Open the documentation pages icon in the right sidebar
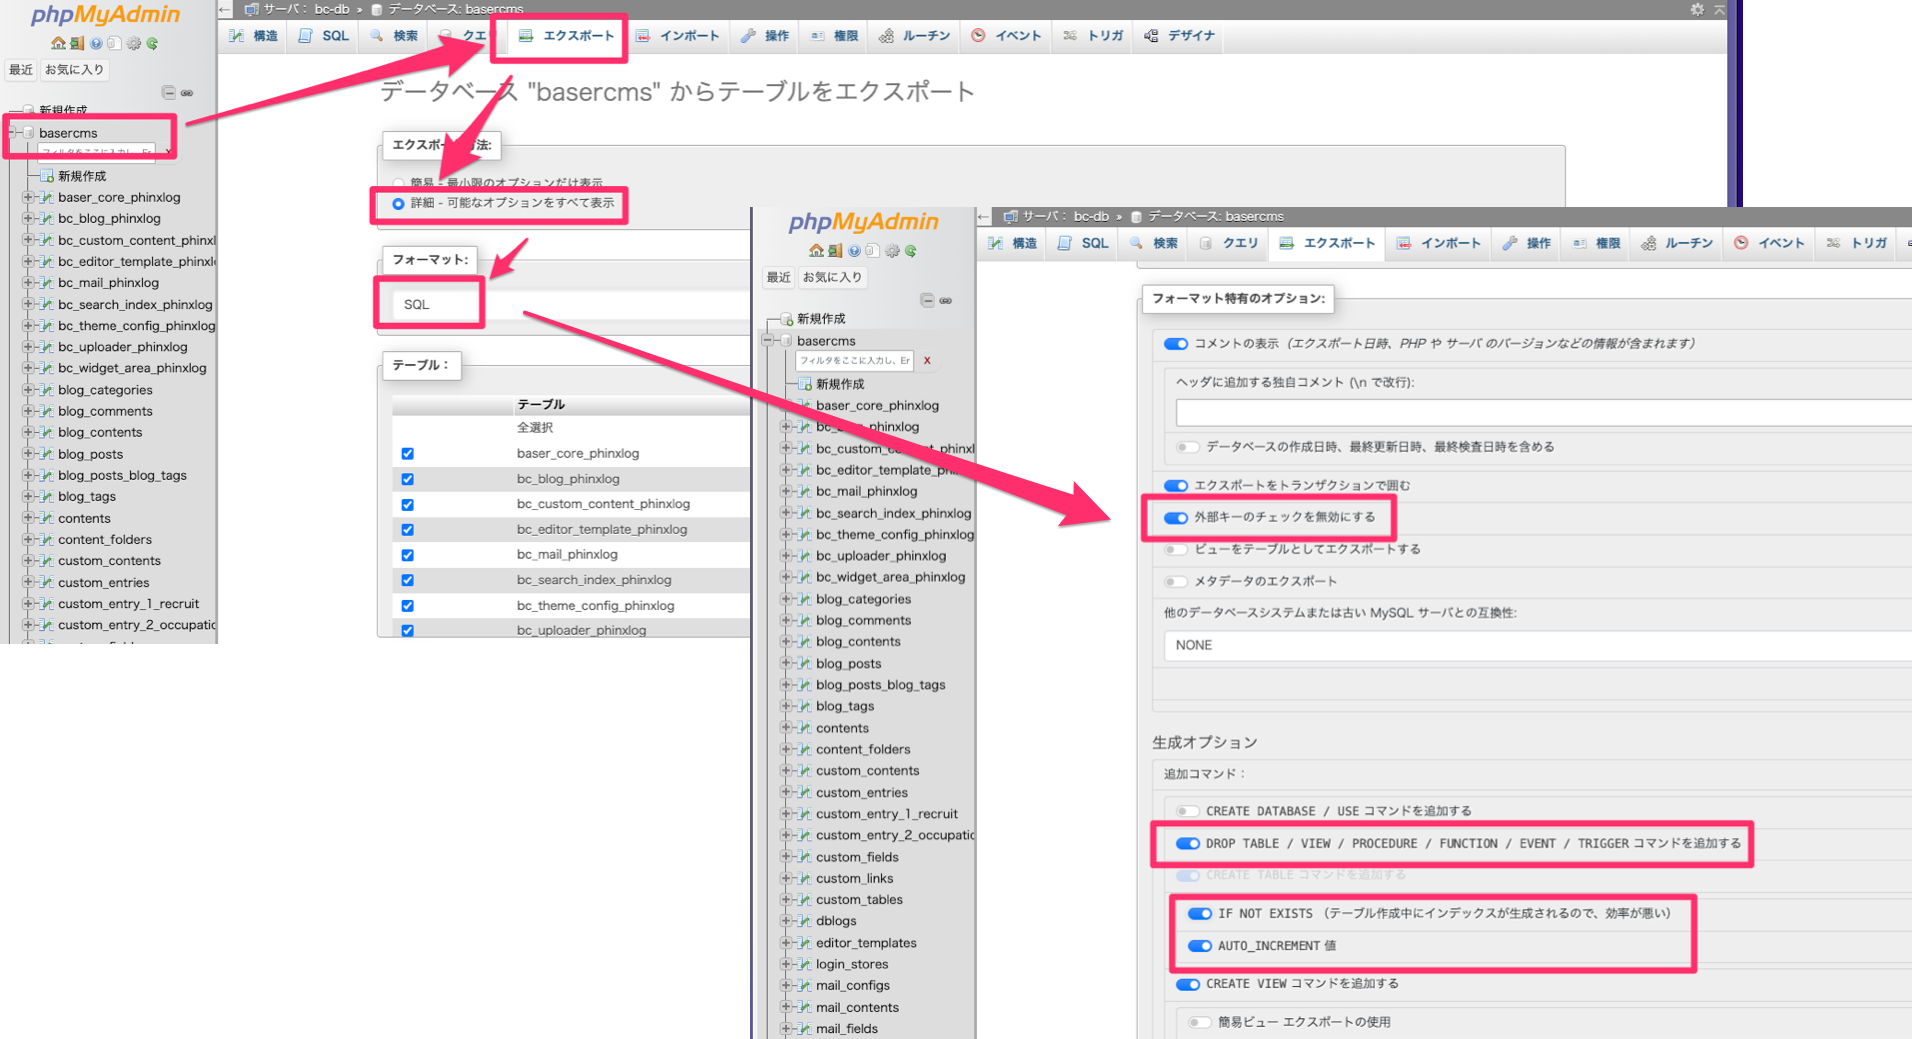Viewport: 1912px width, 1039px height. point(872,251)
